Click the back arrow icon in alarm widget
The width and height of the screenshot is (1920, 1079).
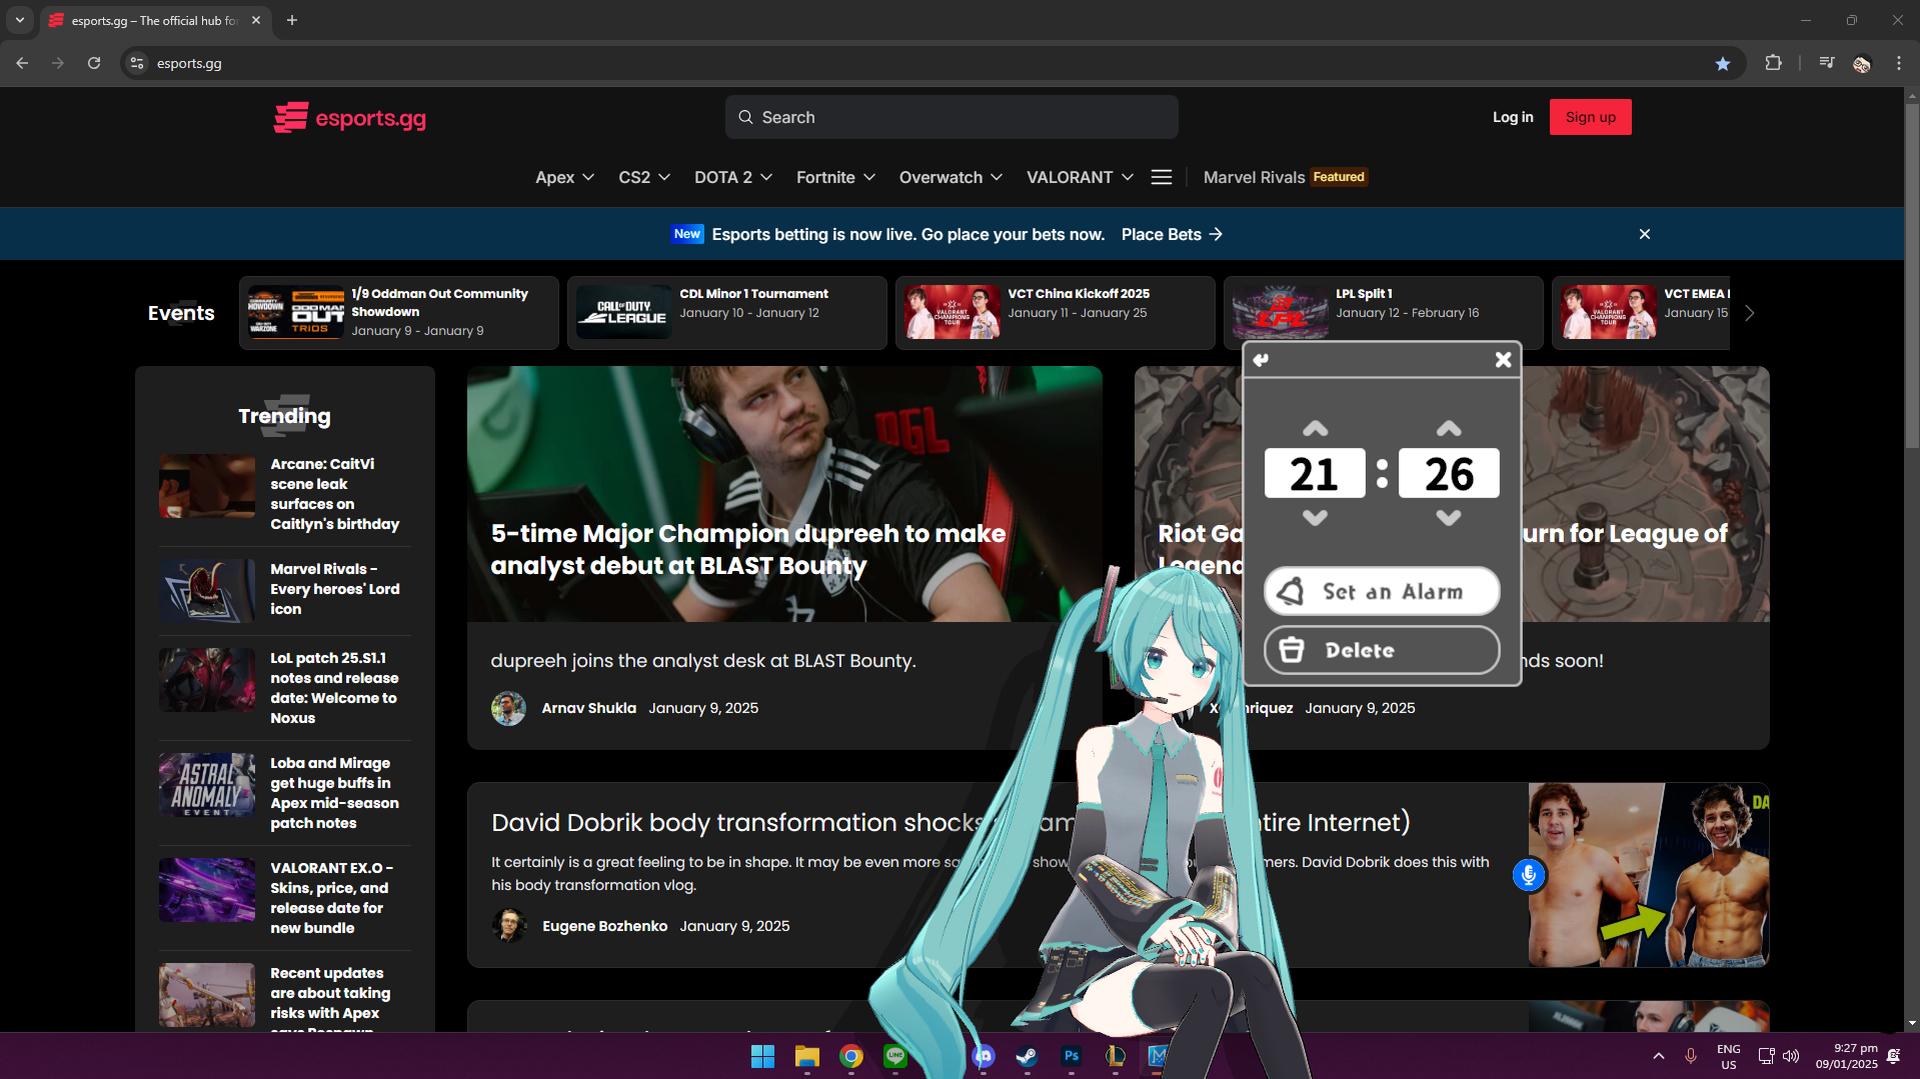point(1261,360)
